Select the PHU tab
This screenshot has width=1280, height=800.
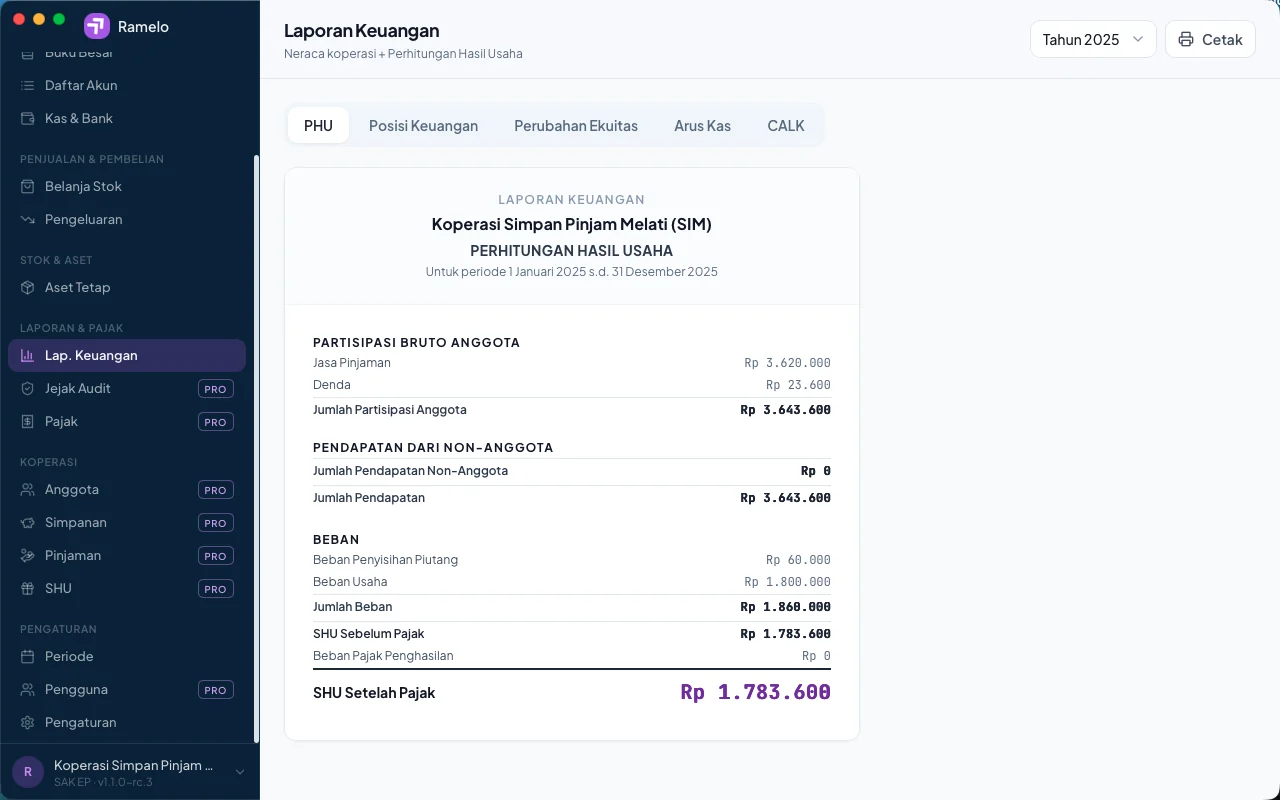pyautogui.click(x=318, y=125)
